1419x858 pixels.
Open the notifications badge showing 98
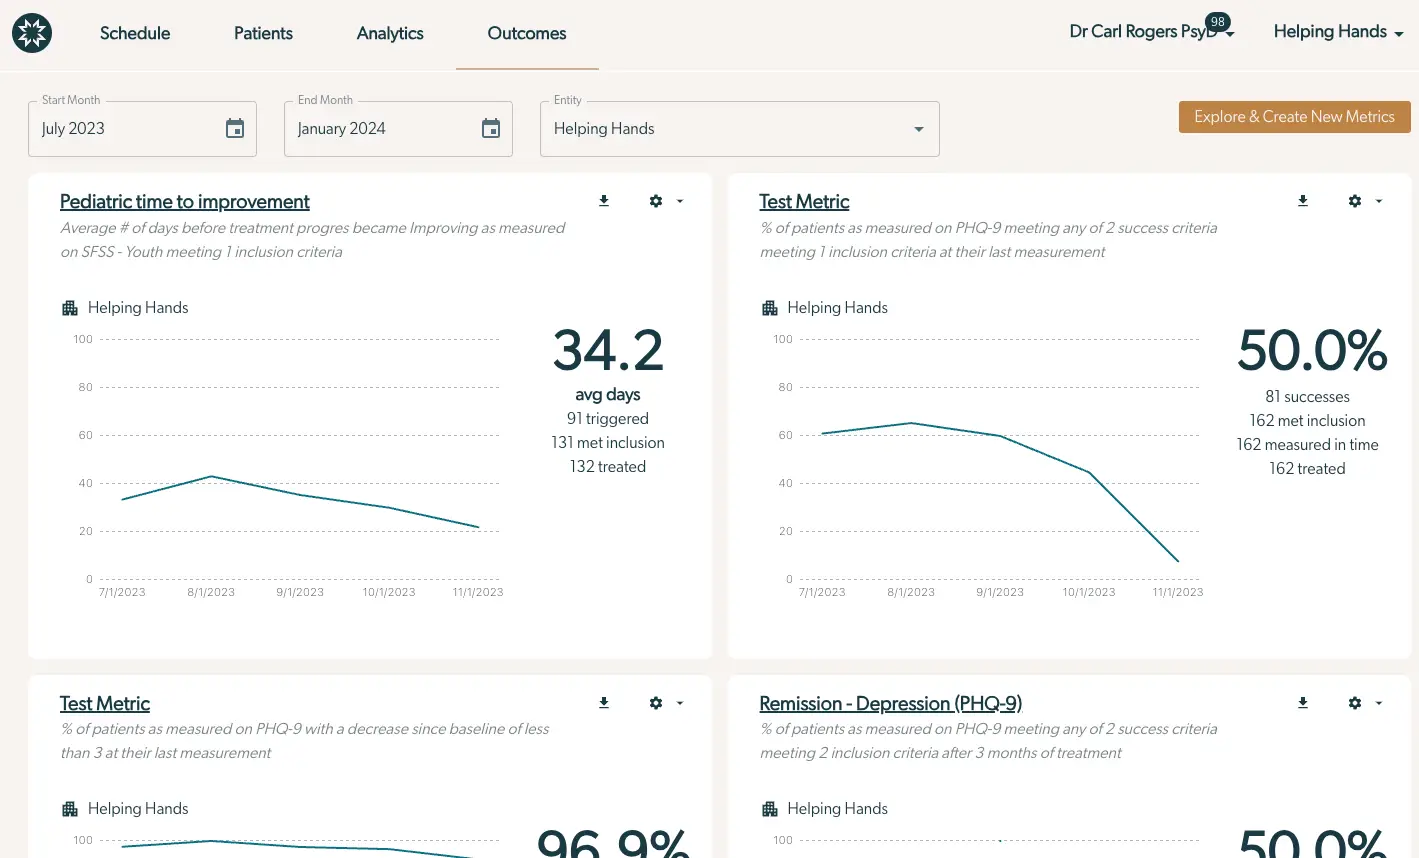tap(1218, 20)
